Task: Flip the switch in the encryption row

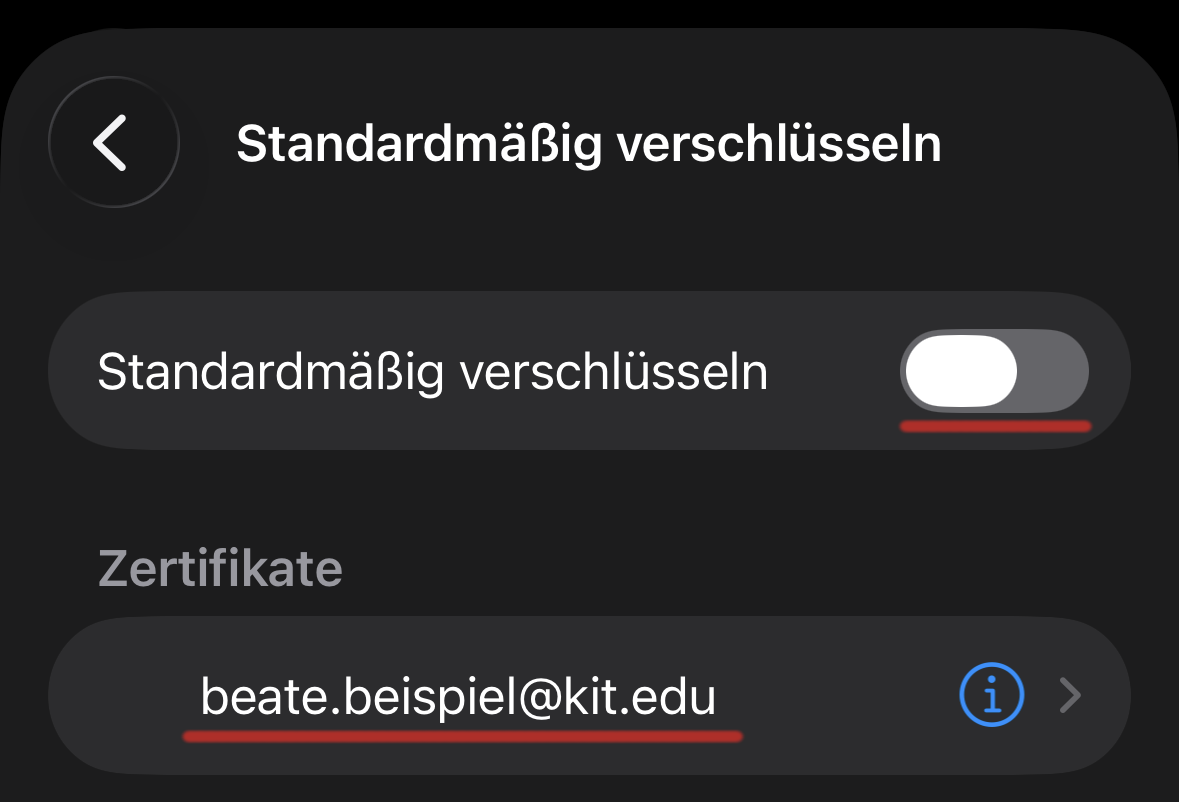Action: (994, 372)
